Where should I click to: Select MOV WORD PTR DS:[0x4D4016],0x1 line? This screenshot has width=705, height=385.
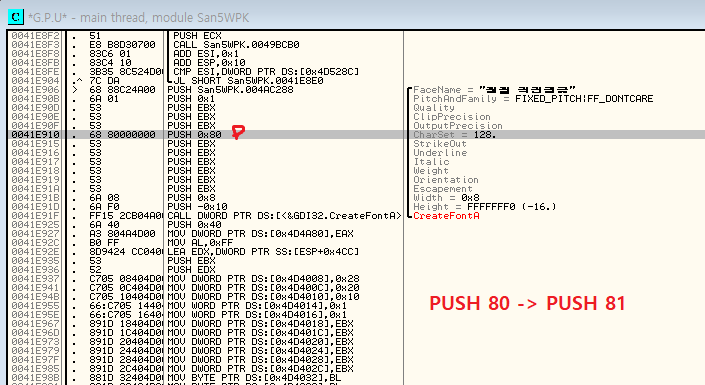[x=257, y=314]
